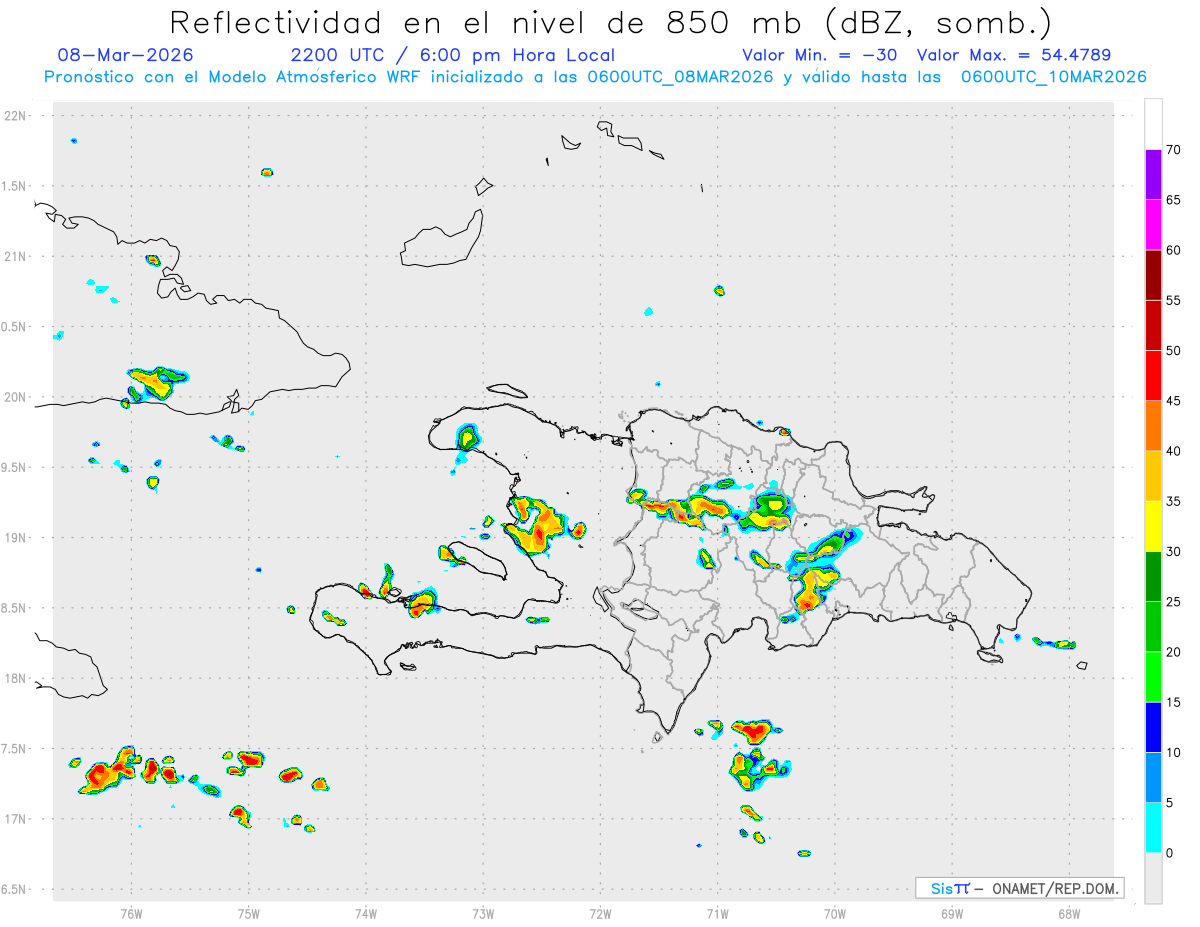Click the '20N' latitude label
Screen dimensions: 1200x927
[16, 397]
